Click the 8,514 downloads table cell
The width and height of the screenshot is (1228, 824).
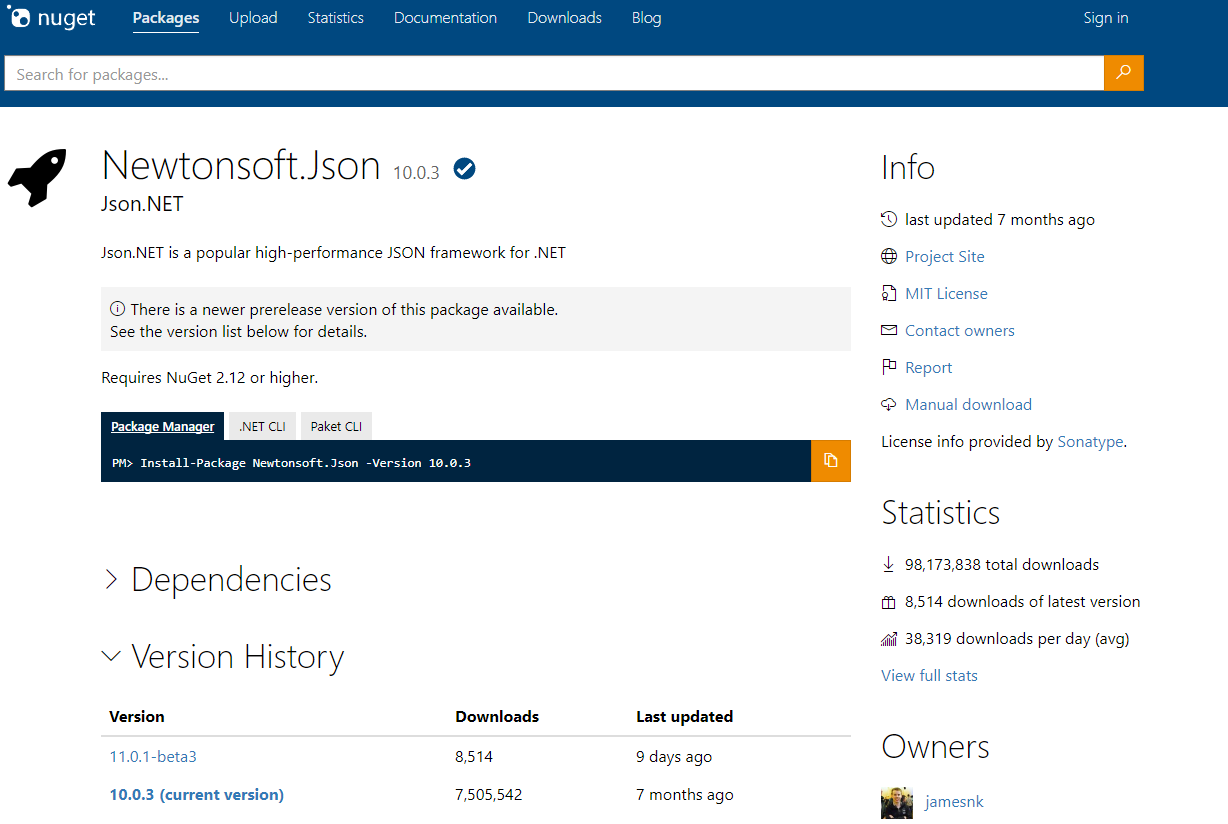pyautogui.click(x=474, y=756)
